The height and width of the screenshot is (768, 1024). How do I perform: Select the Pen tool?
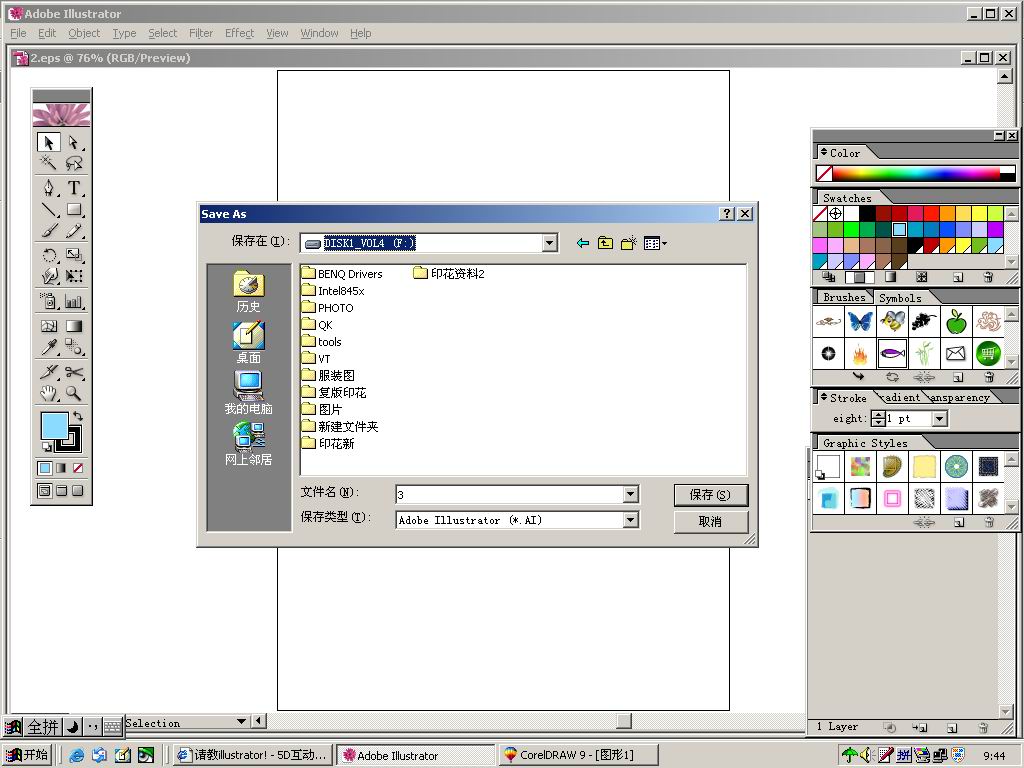49,188
